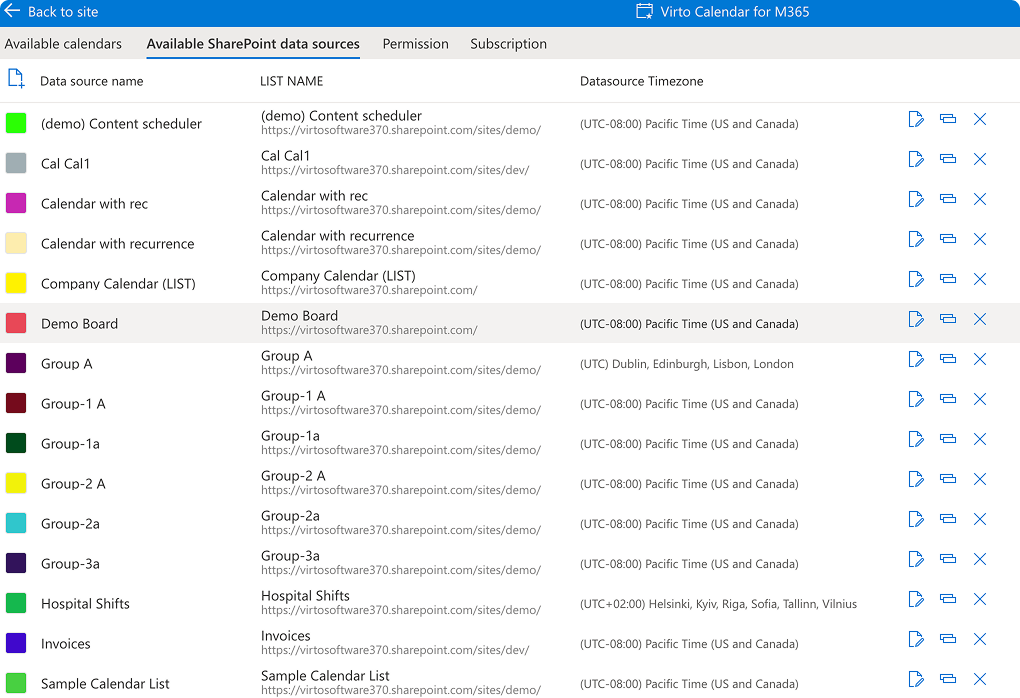
Task: Select the Available SharePoint data sources tab
Action: [x=253, y=44]
